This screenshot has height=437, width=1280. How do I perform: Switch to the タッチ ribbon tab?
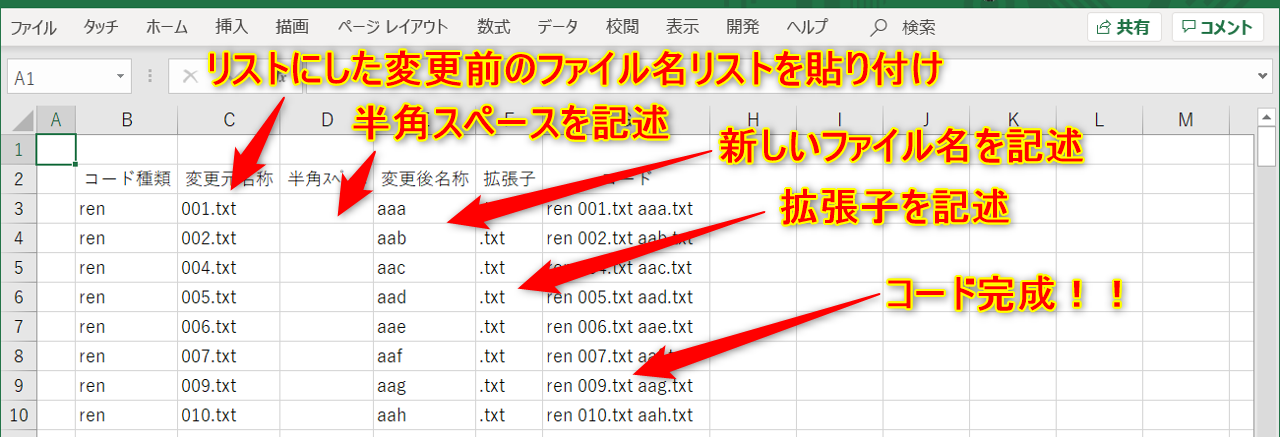tap(100, 27)
